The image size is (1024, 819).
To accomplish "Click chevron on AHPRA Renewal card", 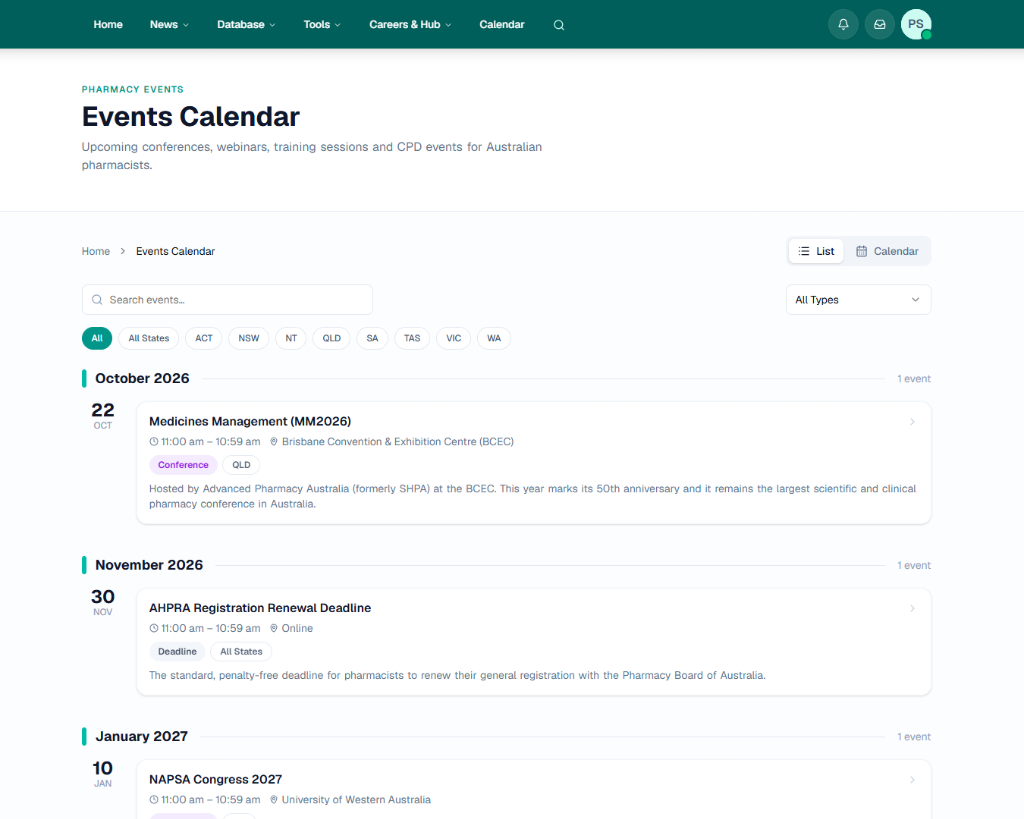I will [912, 609].
